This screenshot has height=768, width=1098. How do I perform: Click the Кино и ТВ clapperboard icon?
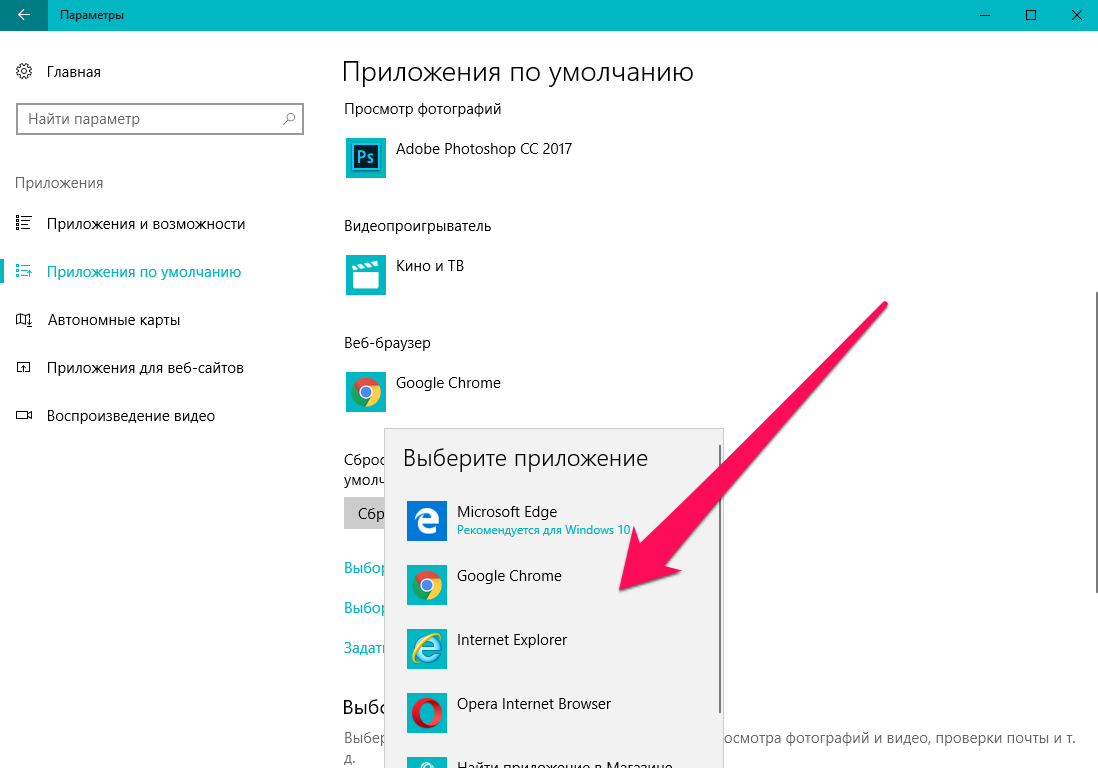(366, 274)
